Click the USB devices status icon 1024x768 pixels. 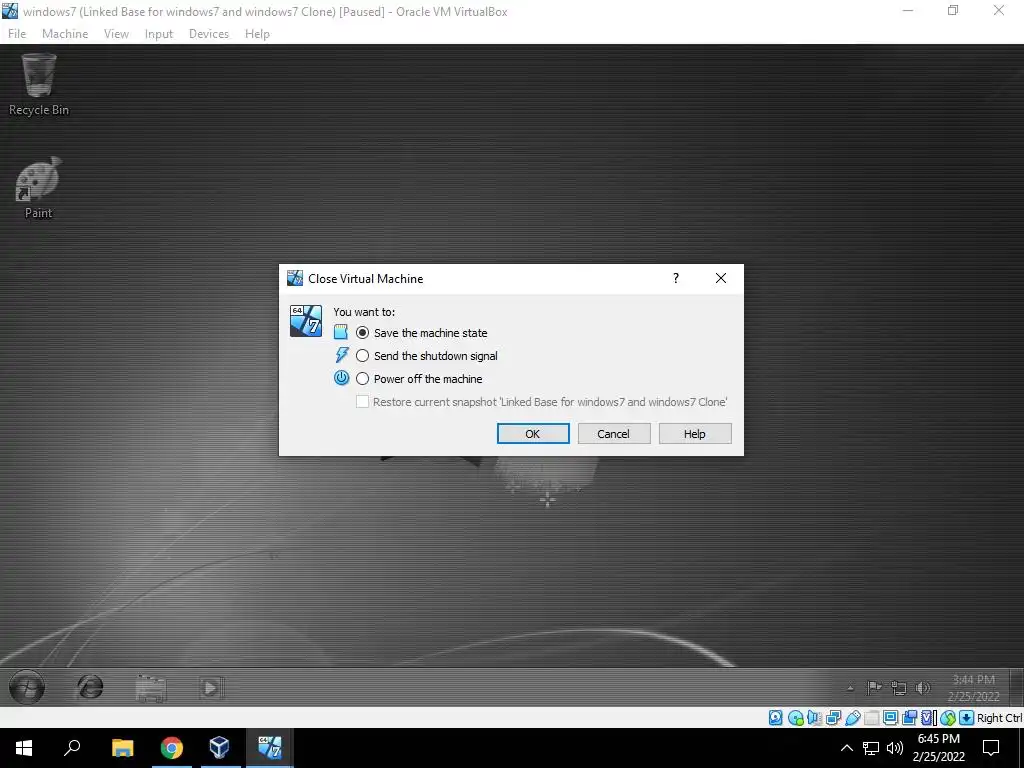(852, 718)
